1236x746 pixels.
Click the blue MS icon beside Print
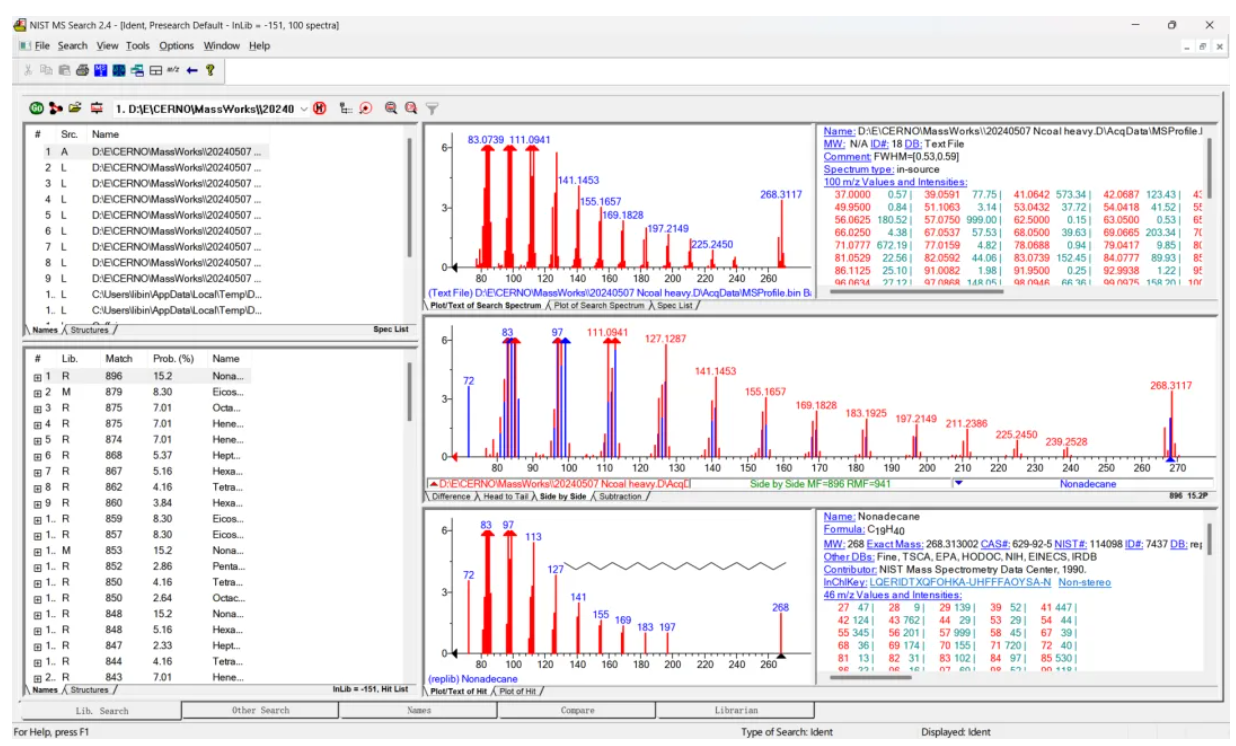coord(101,70)
